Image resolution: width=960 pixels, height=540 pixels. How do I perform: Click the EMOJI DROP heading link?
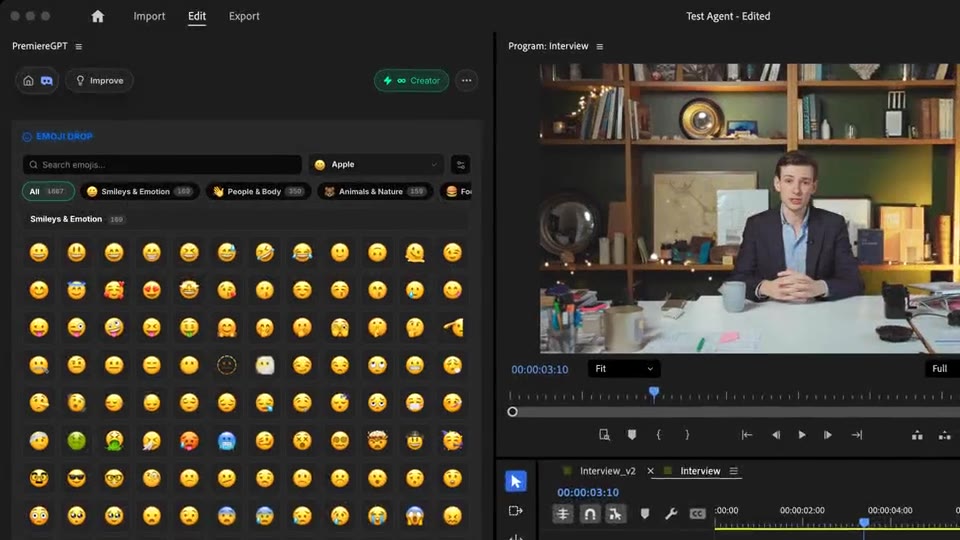pyautogui.click(x=64, y=137)
